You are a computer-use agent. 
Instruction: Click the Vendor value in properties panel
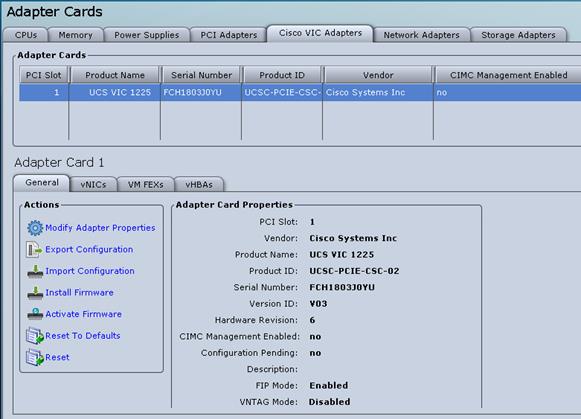coord(353,238)
